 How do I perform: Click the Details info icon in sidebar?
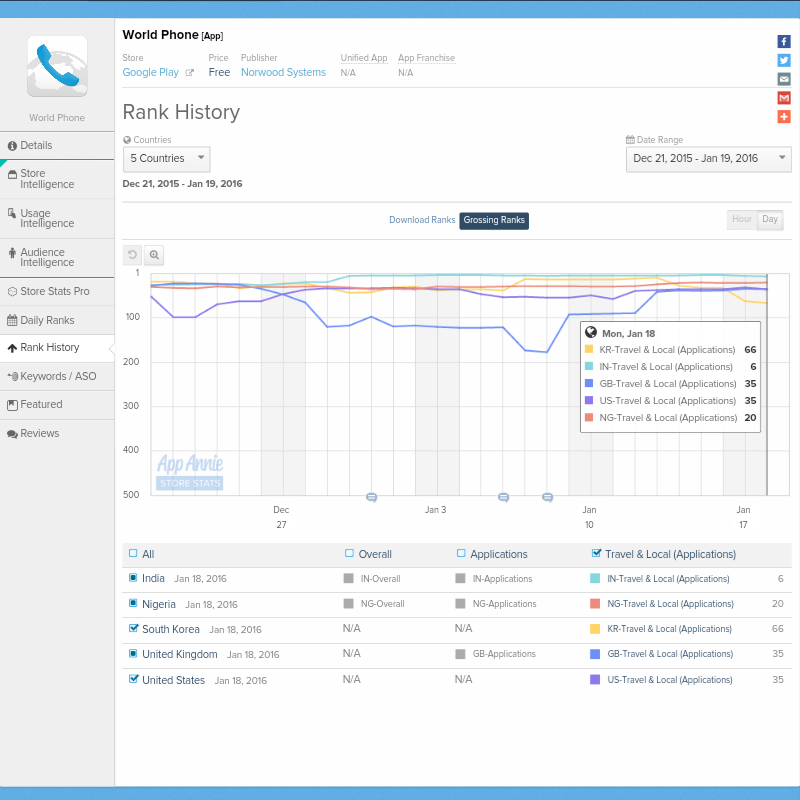coord(12,146)
